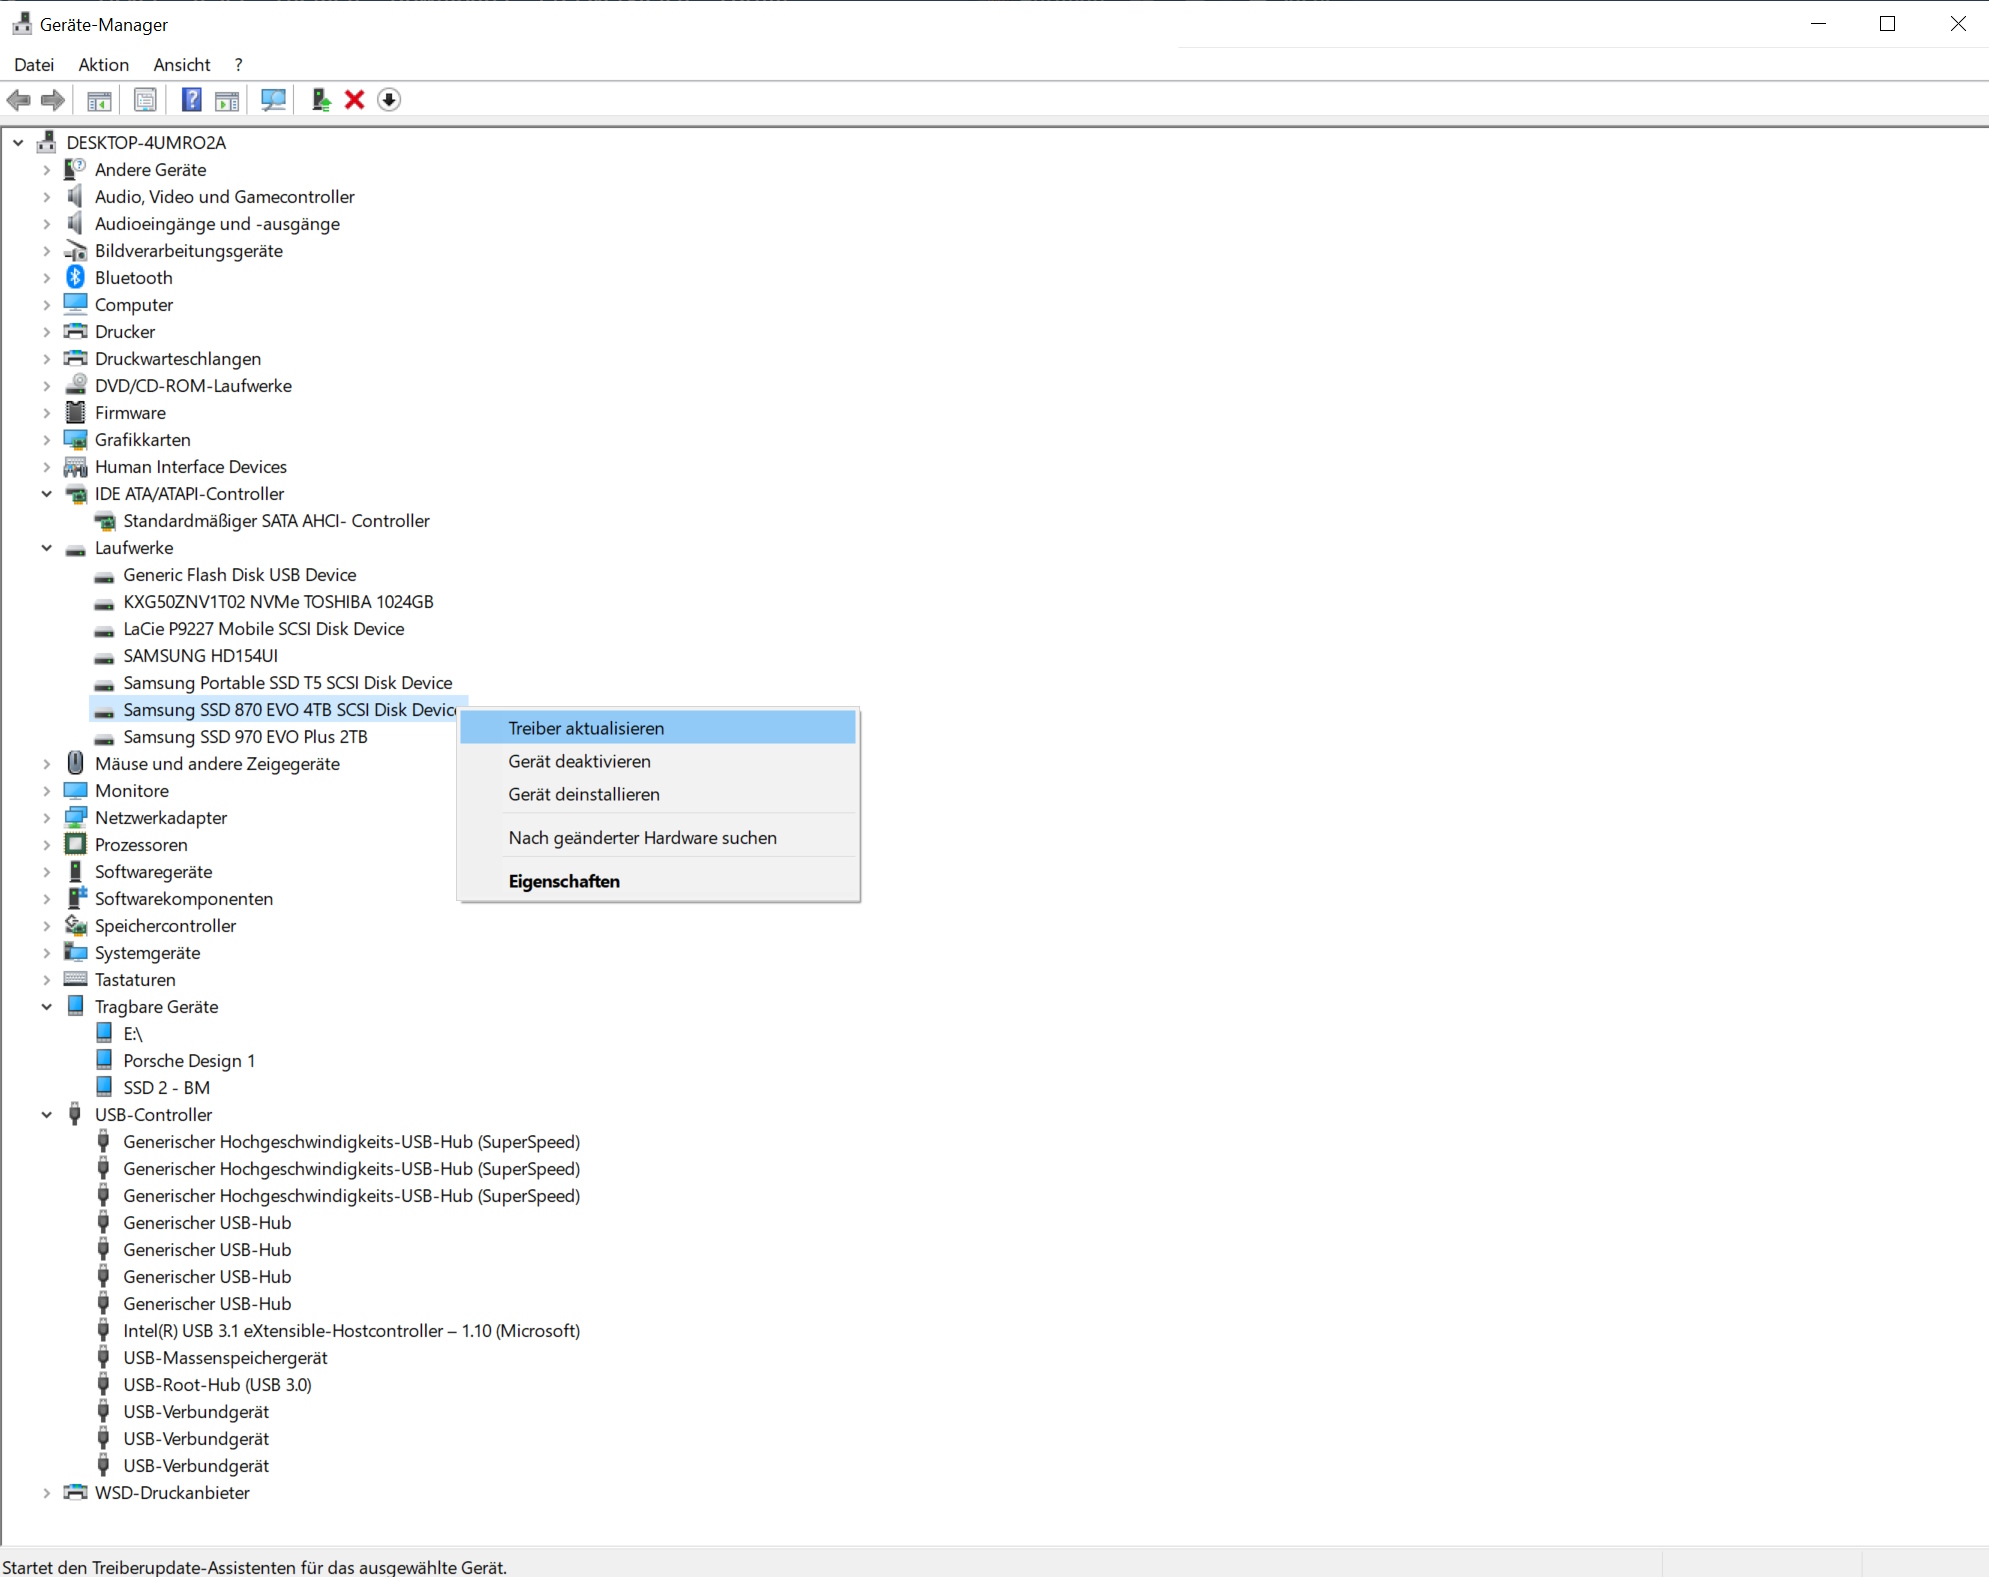The width and height of the screenshot is (1989, 1577).
Task: Collapse the Tragbare Geräte category
Action: coord(47,1007)
